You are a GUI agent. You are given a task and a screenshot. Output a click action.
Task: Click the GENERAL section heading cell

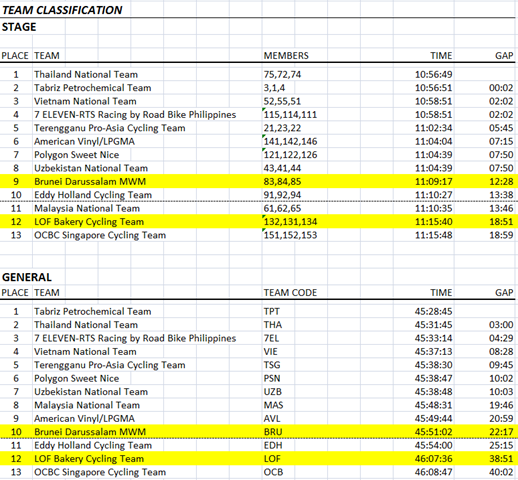coord(27,277)
